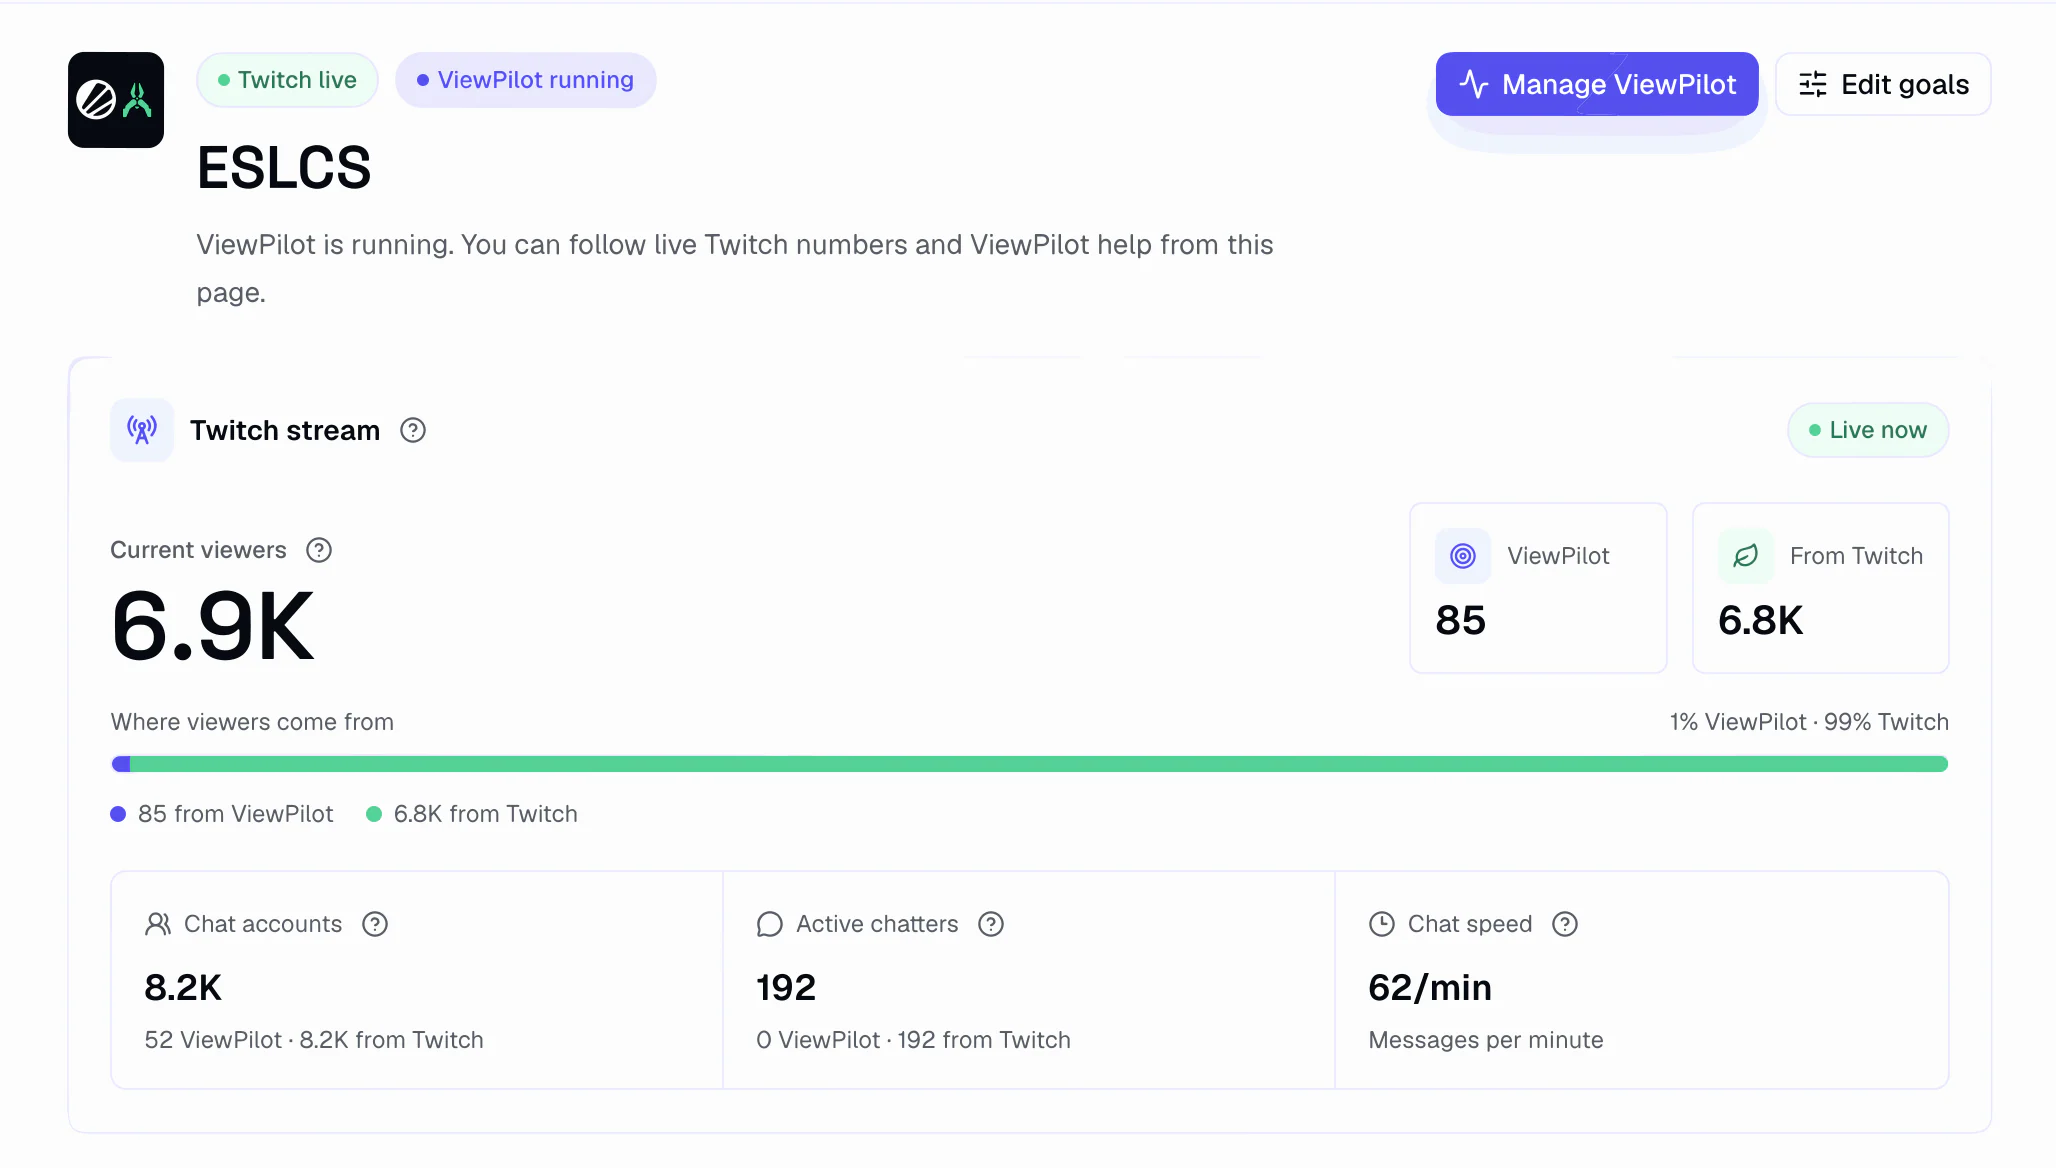Select the 1% ViewPilot · 99% Twitch text
Screen dimensions: 2056x1168
1809,722
